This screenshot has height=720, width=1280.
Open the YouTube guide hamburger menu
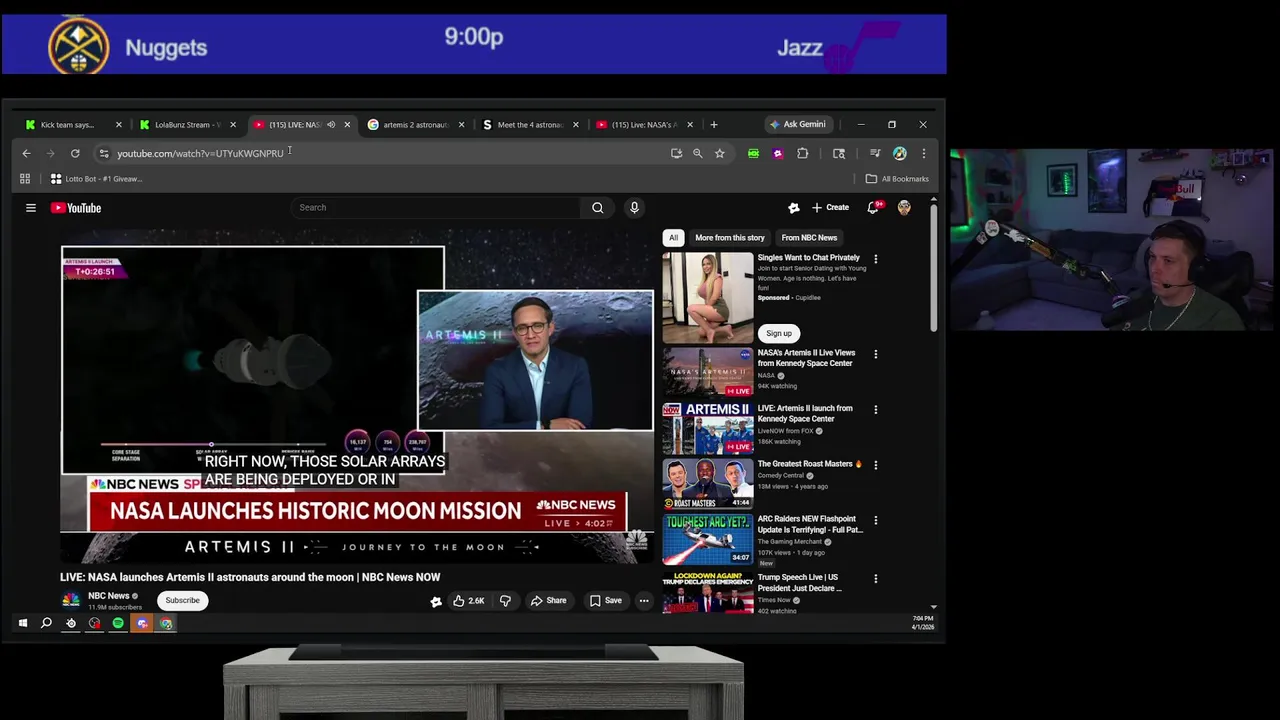point(31,208)
